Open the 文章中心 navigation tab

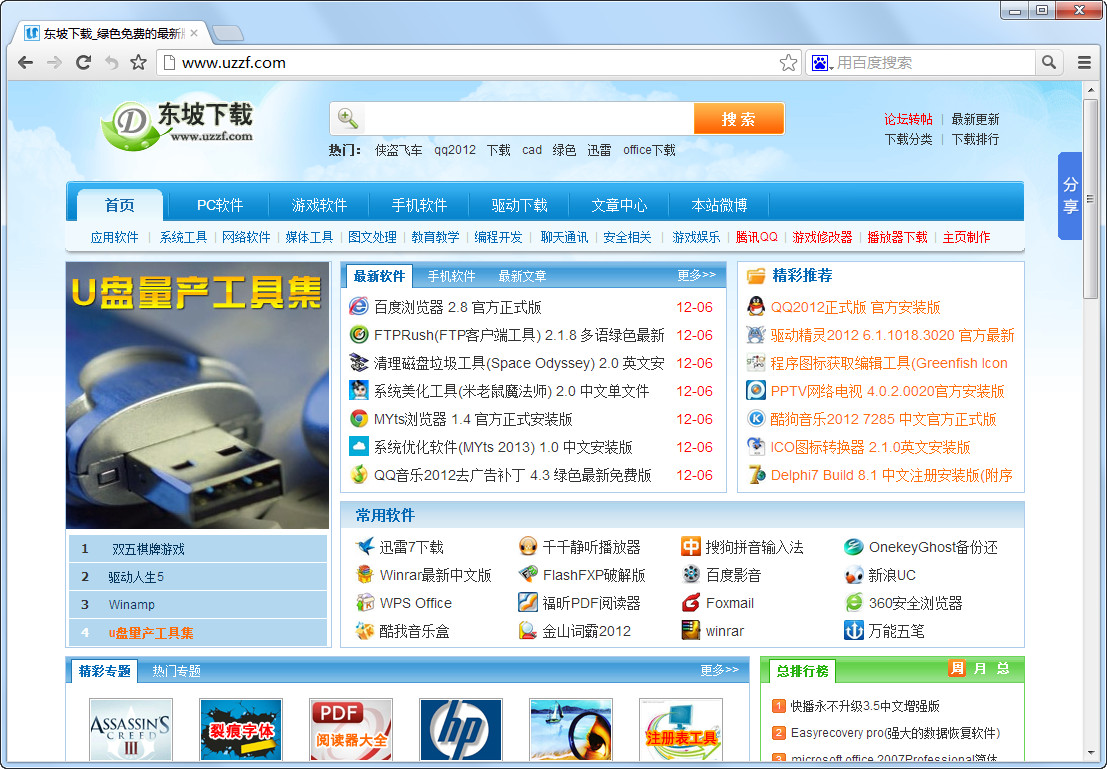click(x=619, y=205)
